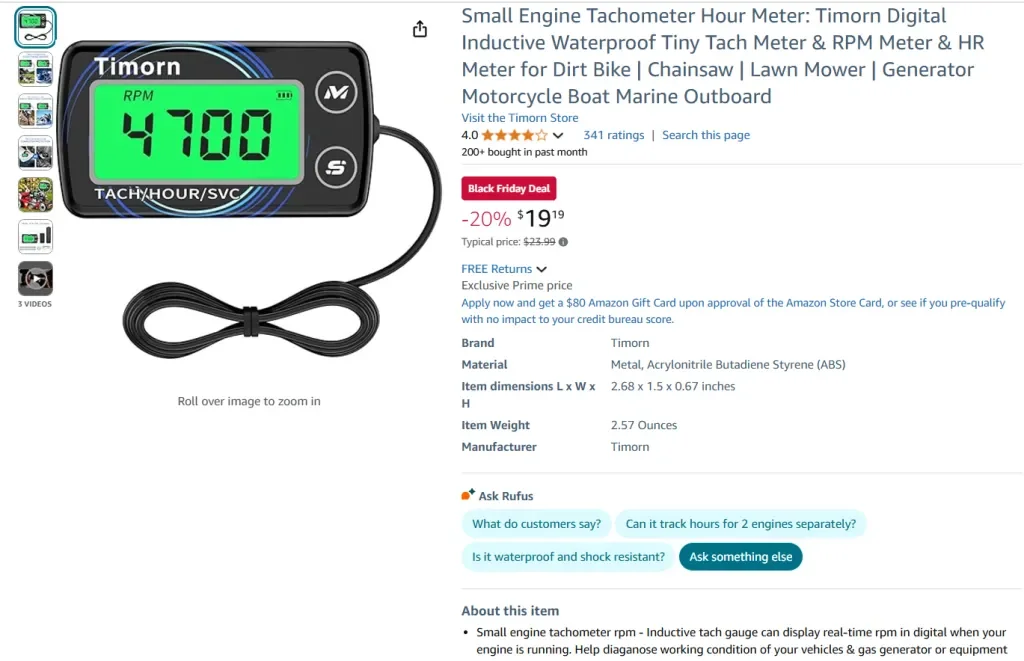Click Search this page link
The height and width of the screenshot is (661, 1024).
[x=706, y=135]
